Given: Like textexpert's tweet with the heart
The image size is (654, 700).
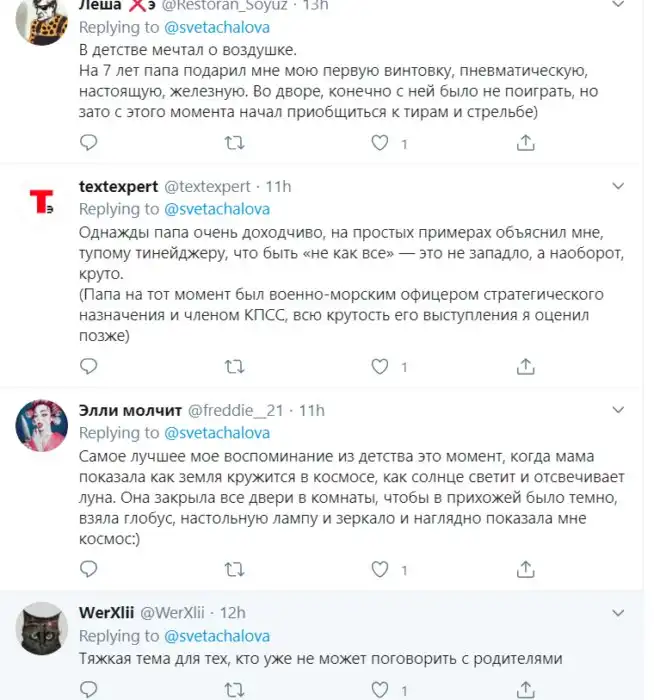Looking at the screenshot, I should 380,367.
